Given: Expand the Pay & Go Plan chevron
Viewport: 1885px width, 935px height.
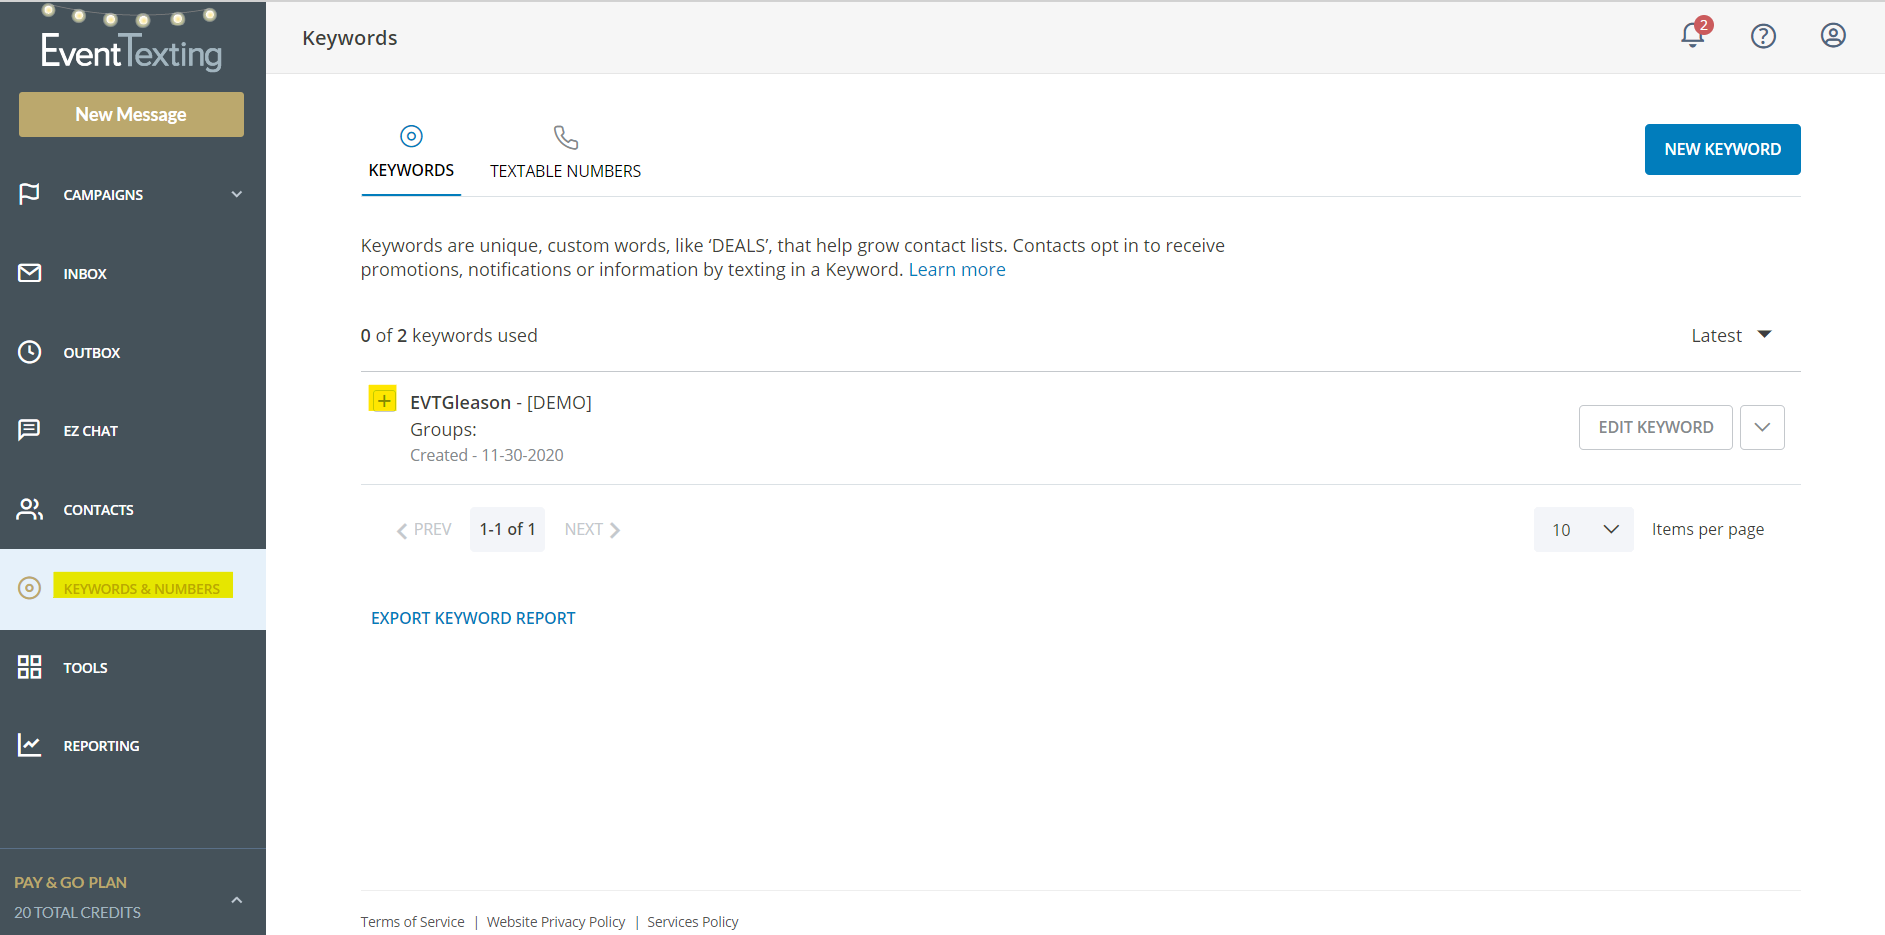Looking at the screenshot, I should point(237,900).
